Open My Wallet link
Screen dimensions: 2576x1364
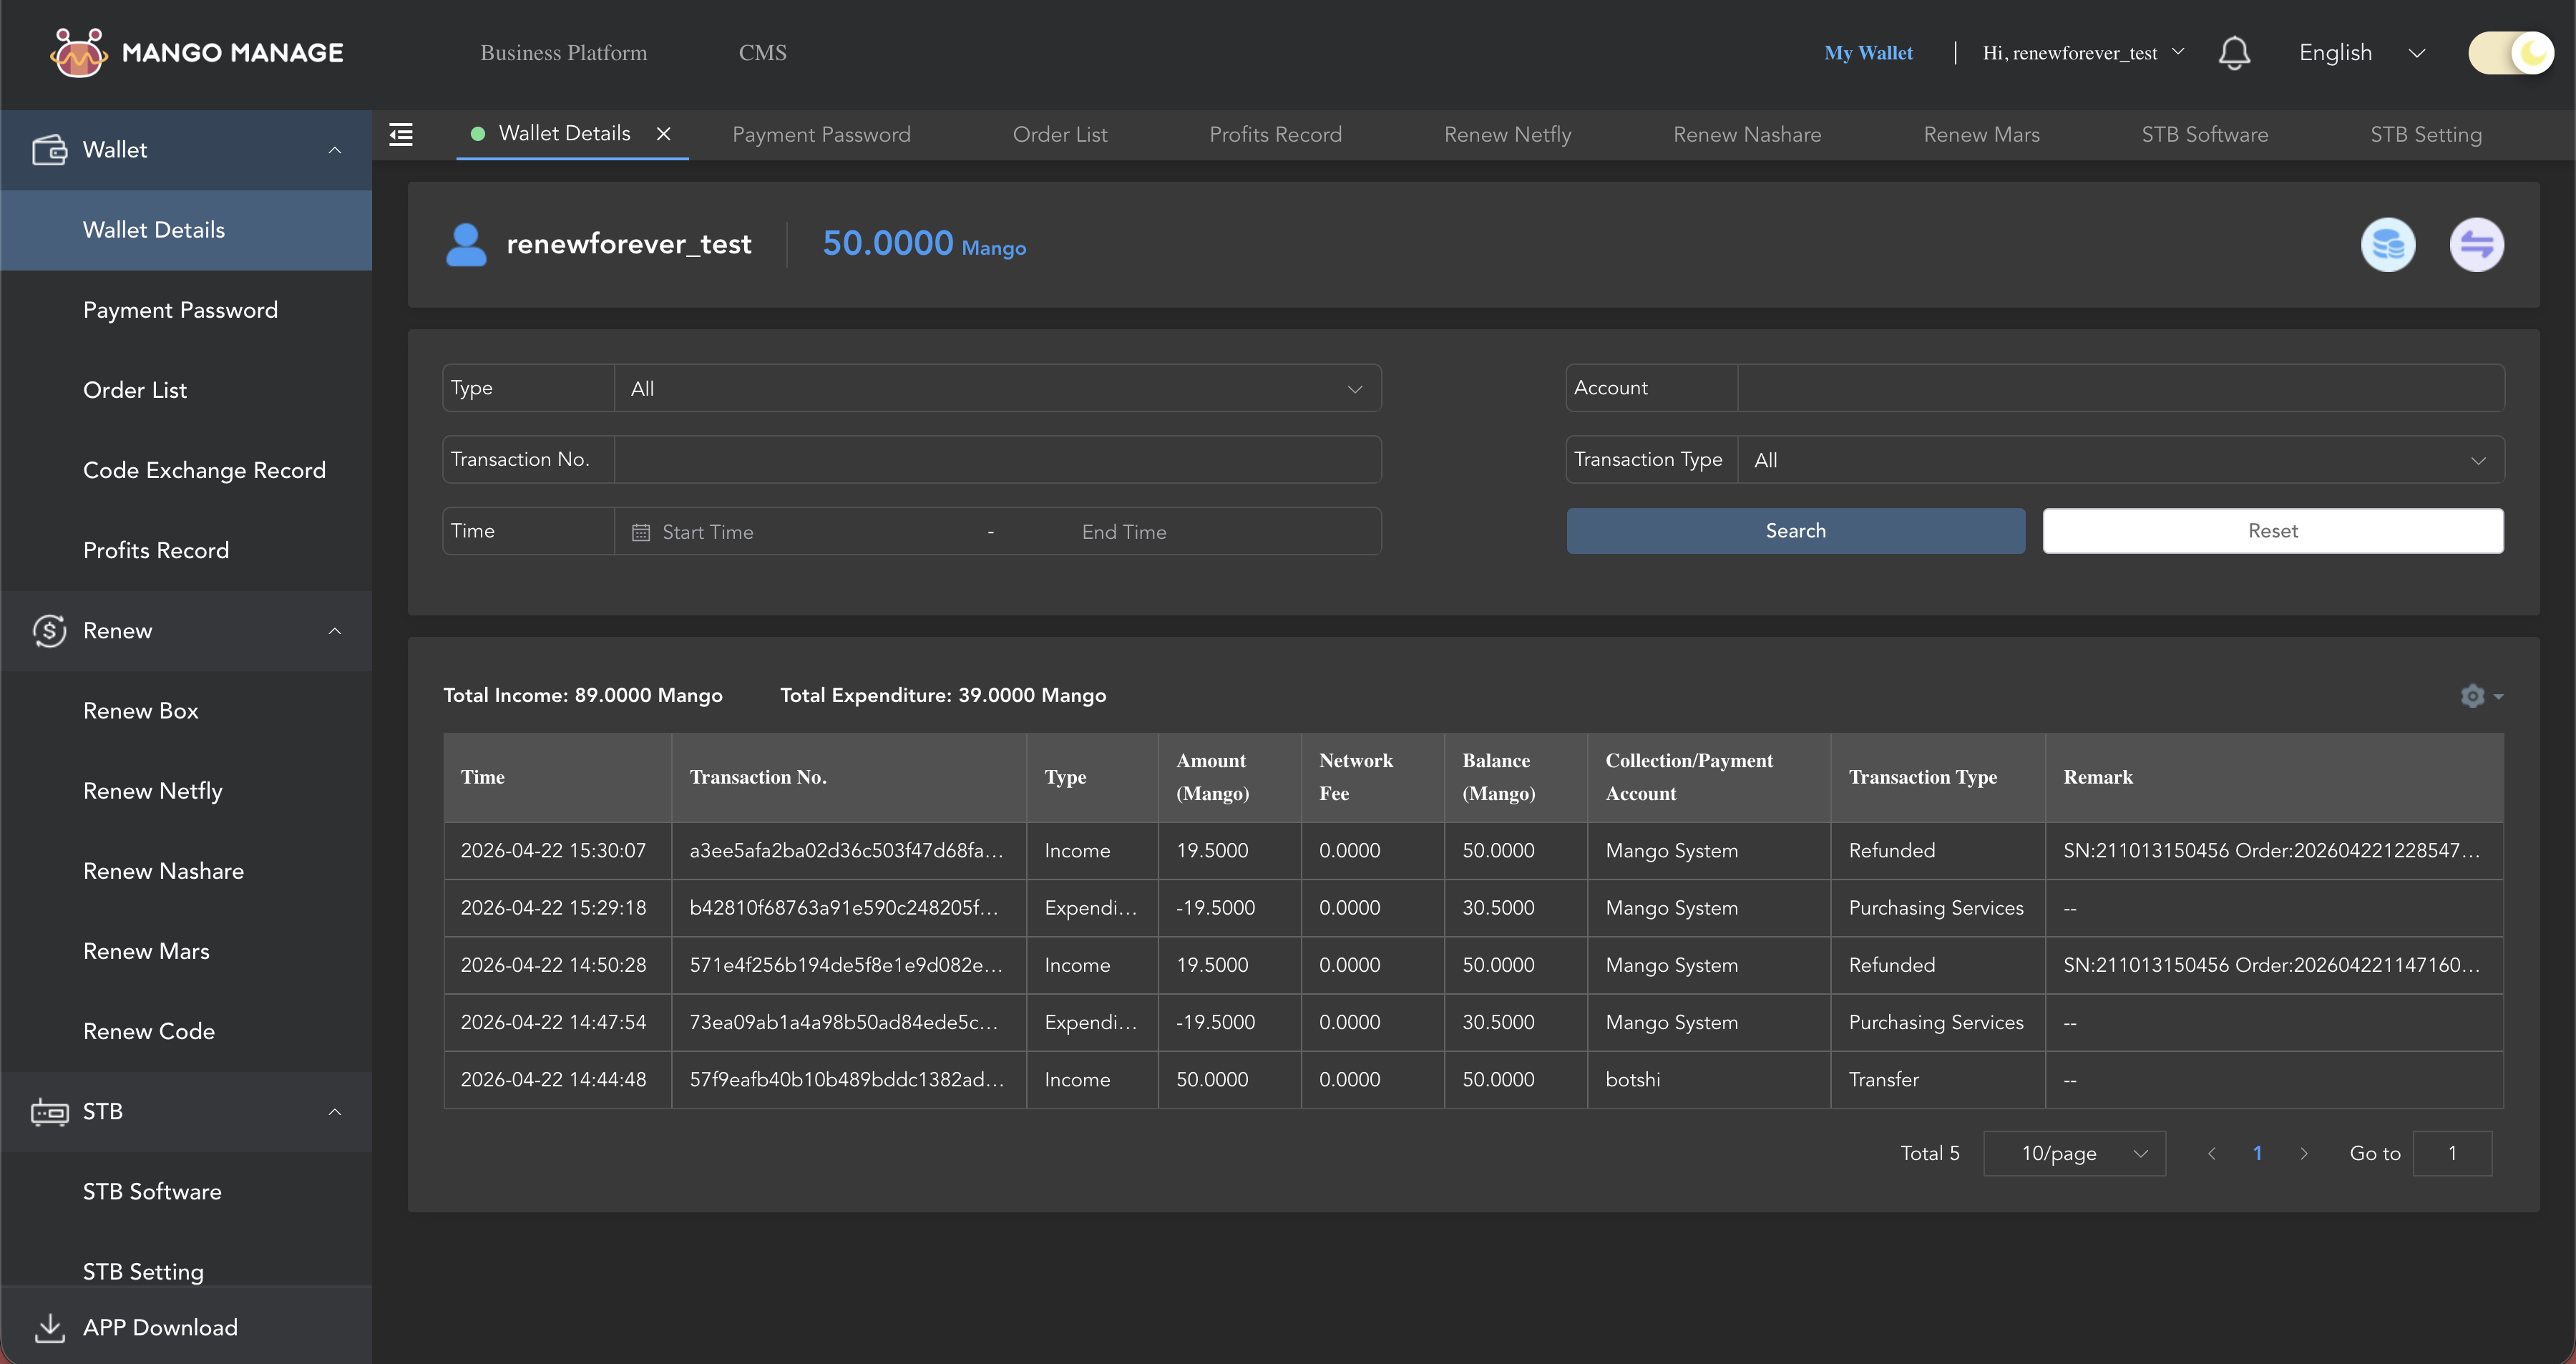1868,53
